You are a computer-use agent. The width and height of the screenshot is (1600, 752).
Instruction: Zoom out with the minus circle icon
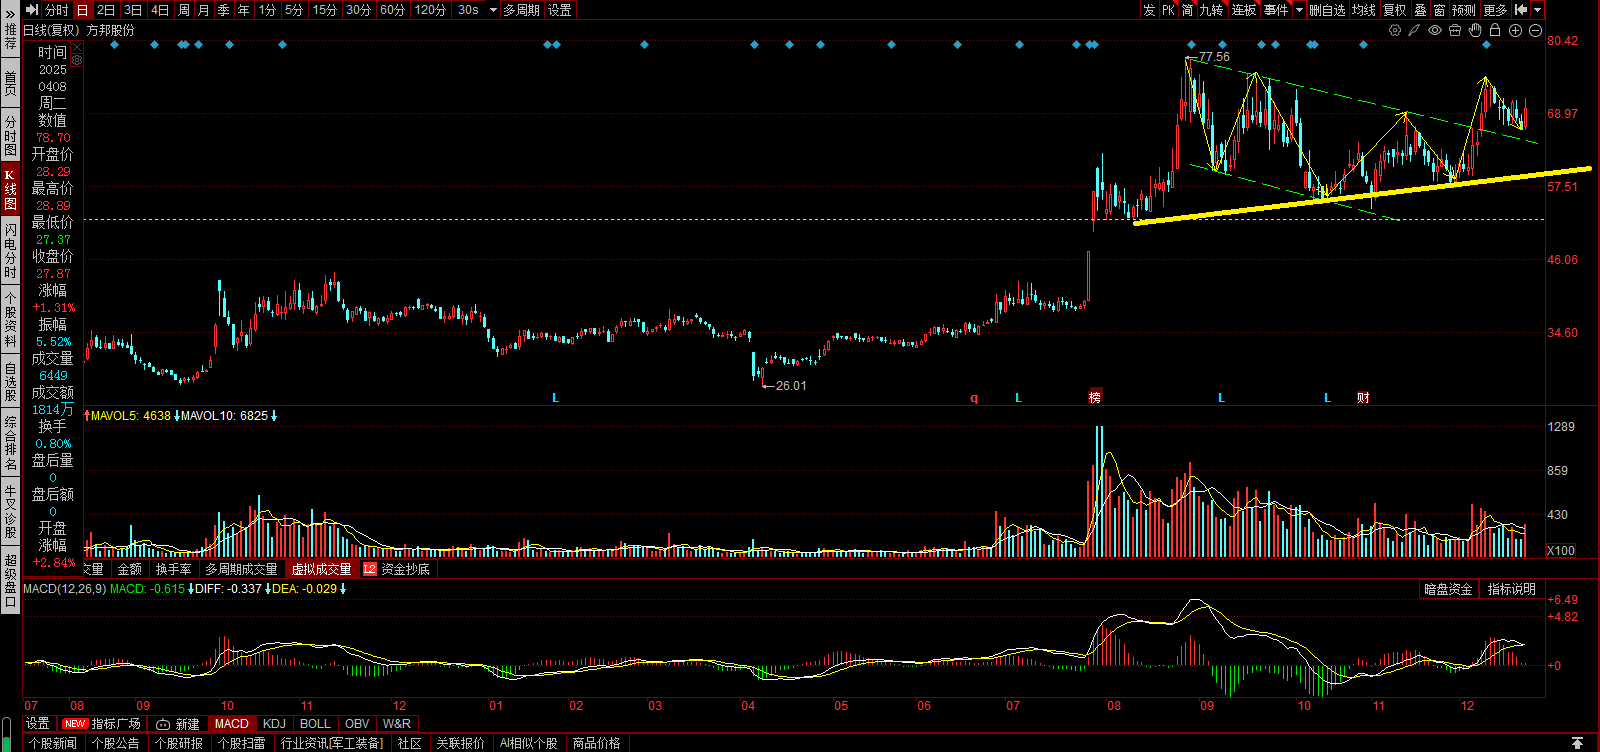pyautogui.click(x=1535, y=30)
